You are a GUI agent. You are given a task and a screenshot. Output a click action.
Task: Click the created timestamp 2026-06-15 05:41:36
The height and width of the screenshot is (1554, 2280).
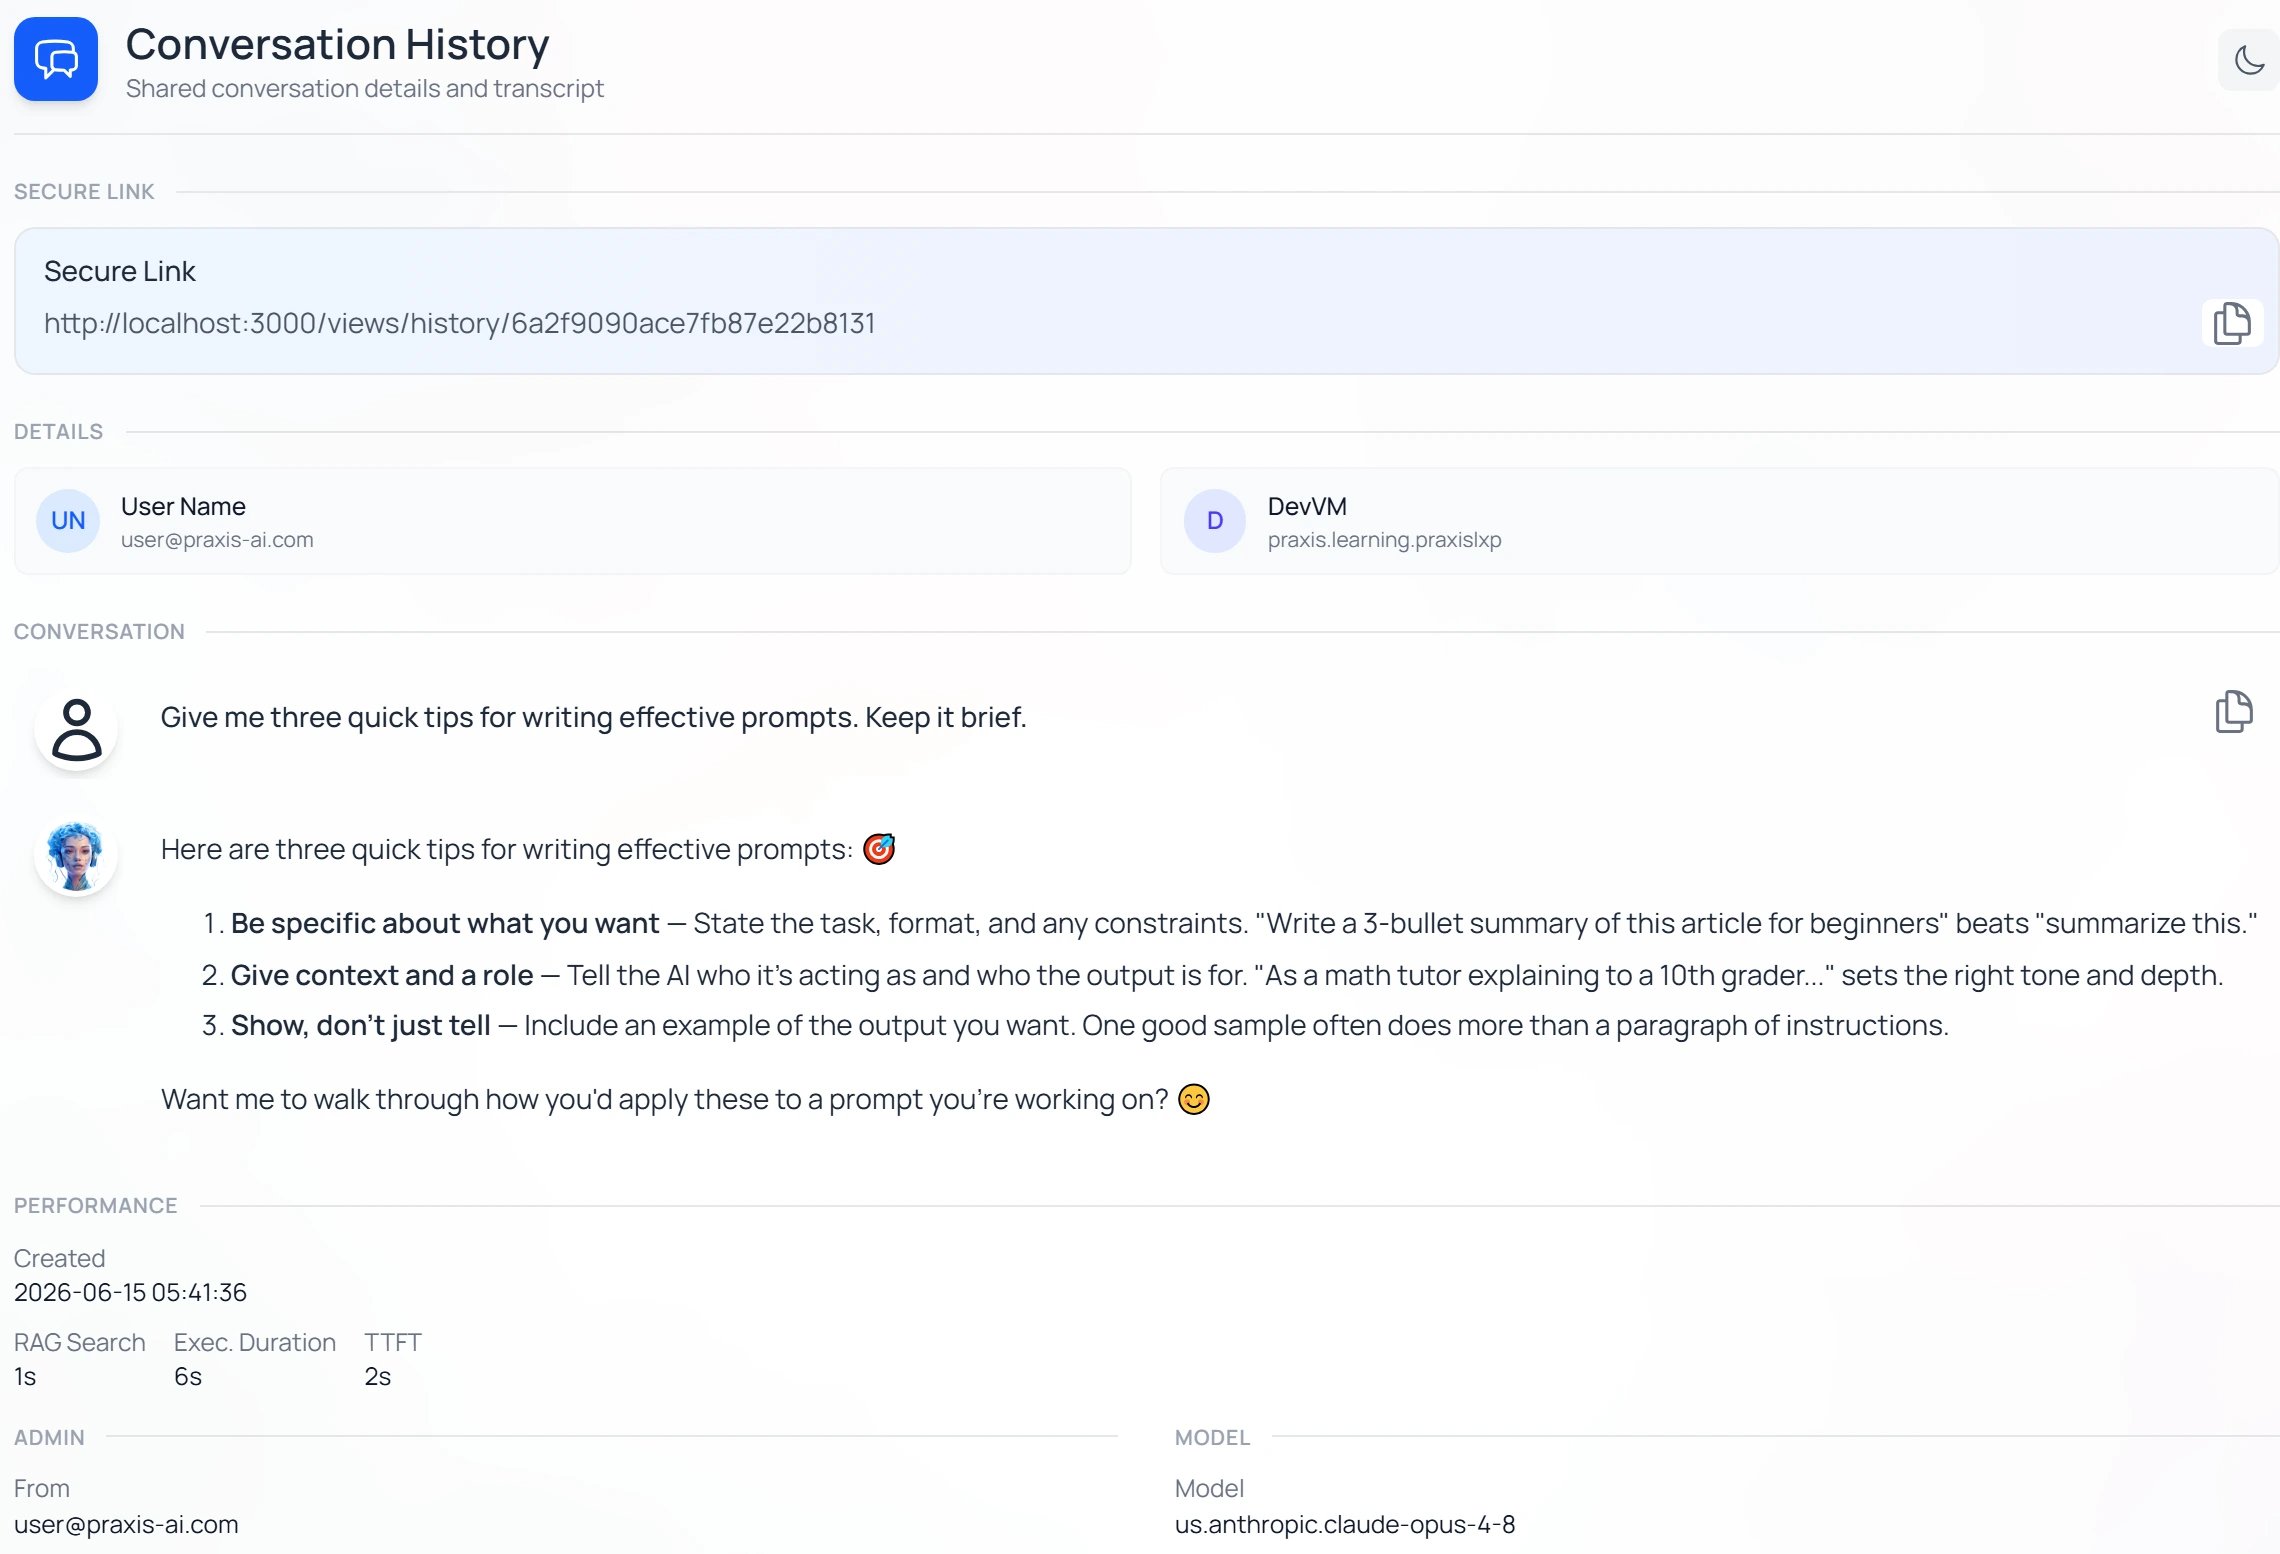[130, 1293]
